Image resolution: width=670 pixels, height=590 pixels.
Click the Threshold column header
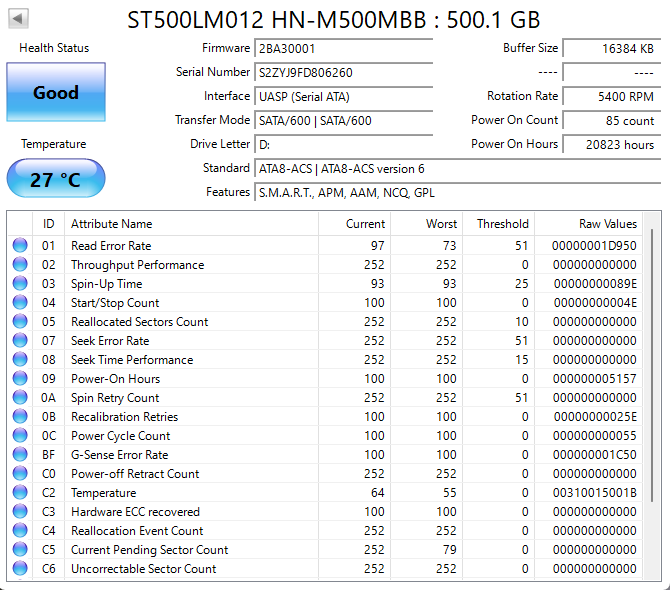[502, 224]
